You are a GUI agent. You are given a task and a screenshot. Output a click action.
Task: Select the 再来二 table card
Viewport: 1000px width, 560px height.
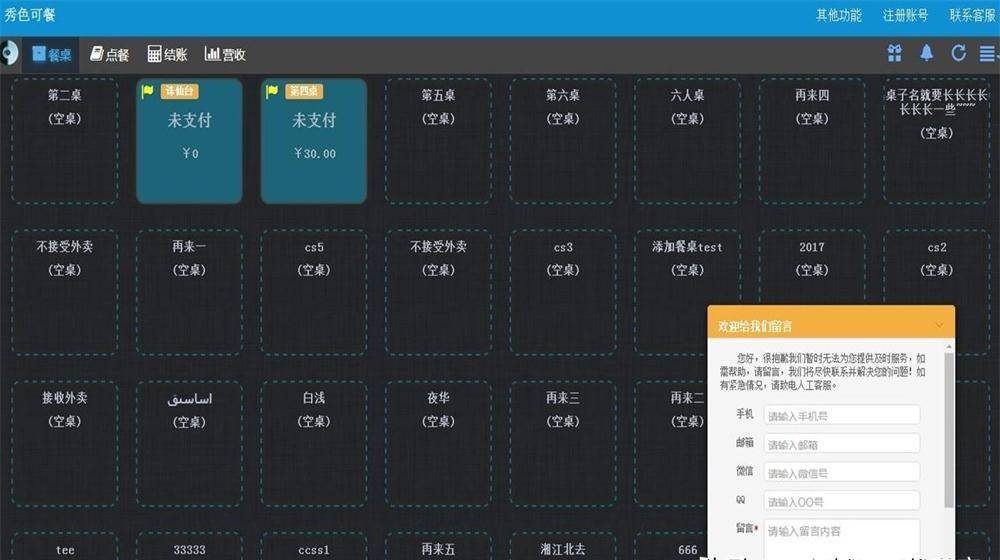click(x=671, y=443)
